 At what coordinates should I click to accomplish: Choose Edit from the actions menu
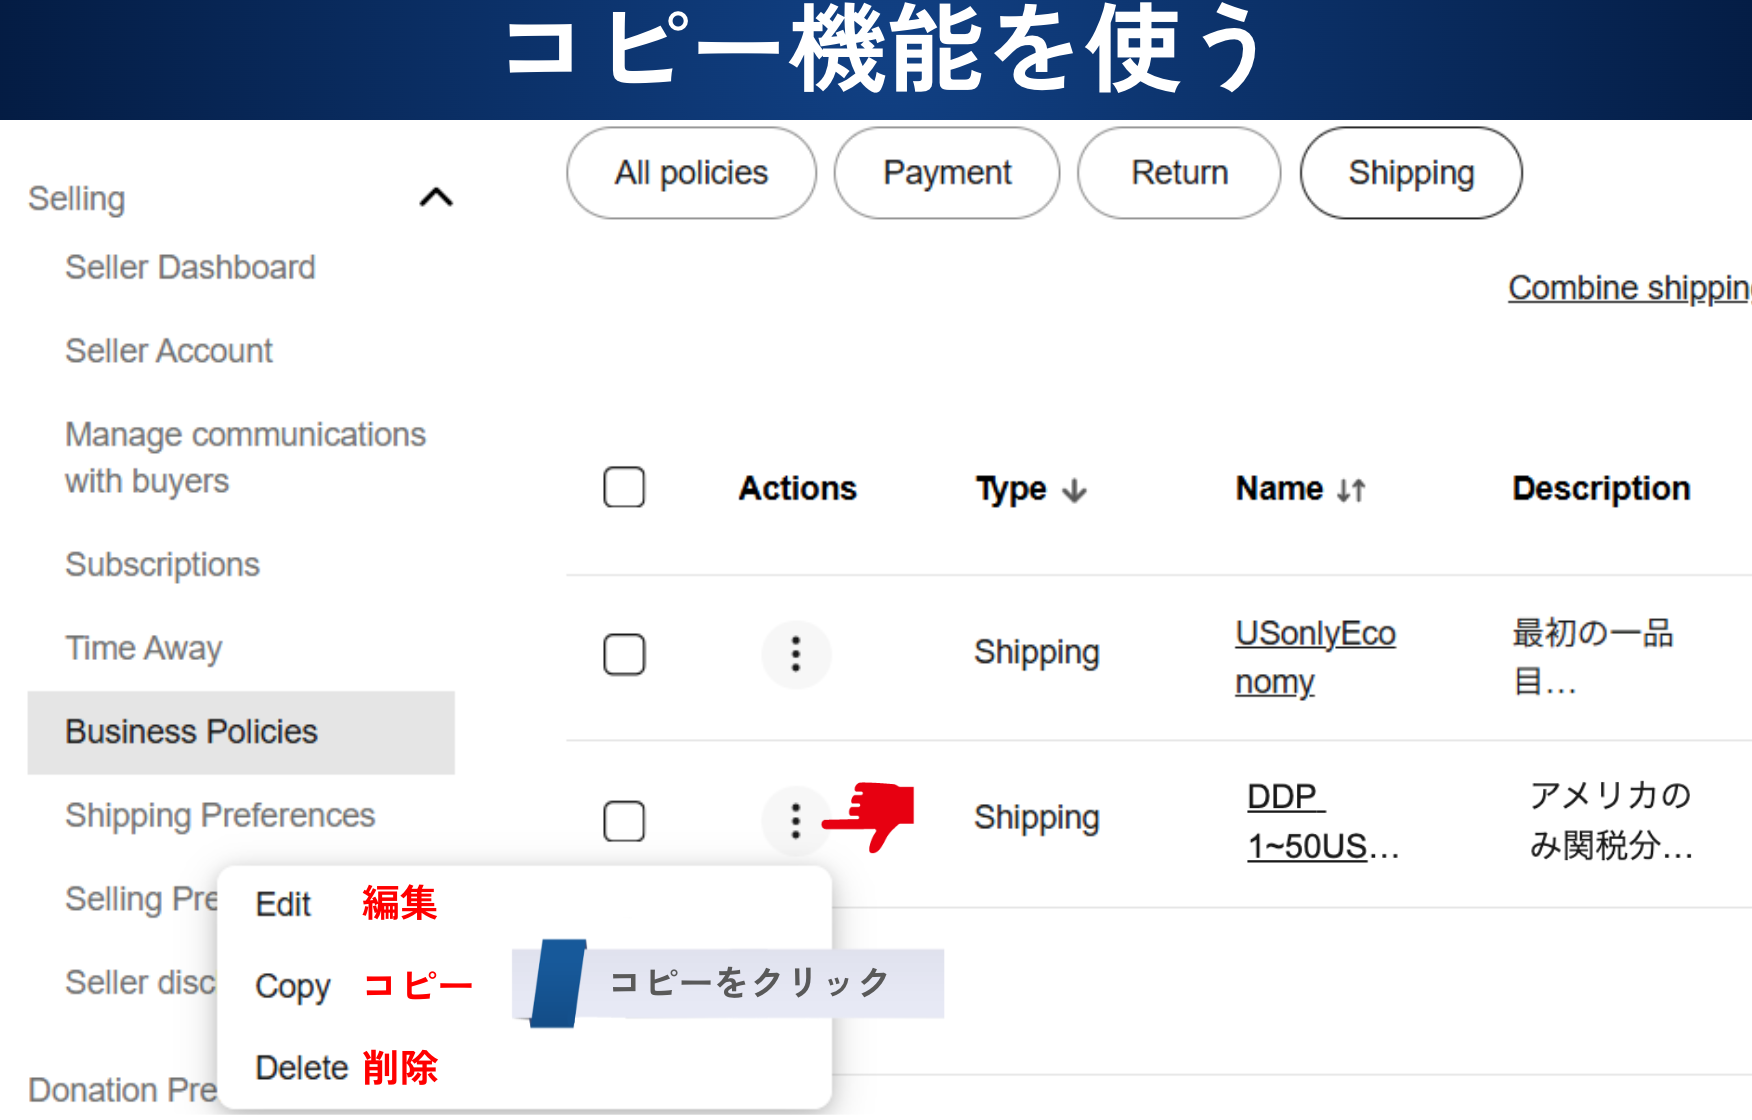click(x=283, y=904)
